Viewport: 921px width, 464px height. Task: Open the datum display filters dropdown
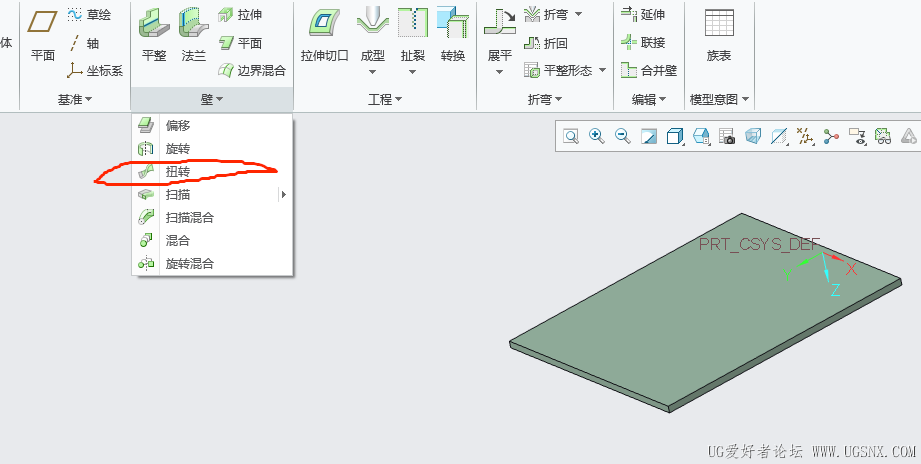(805, 137)
